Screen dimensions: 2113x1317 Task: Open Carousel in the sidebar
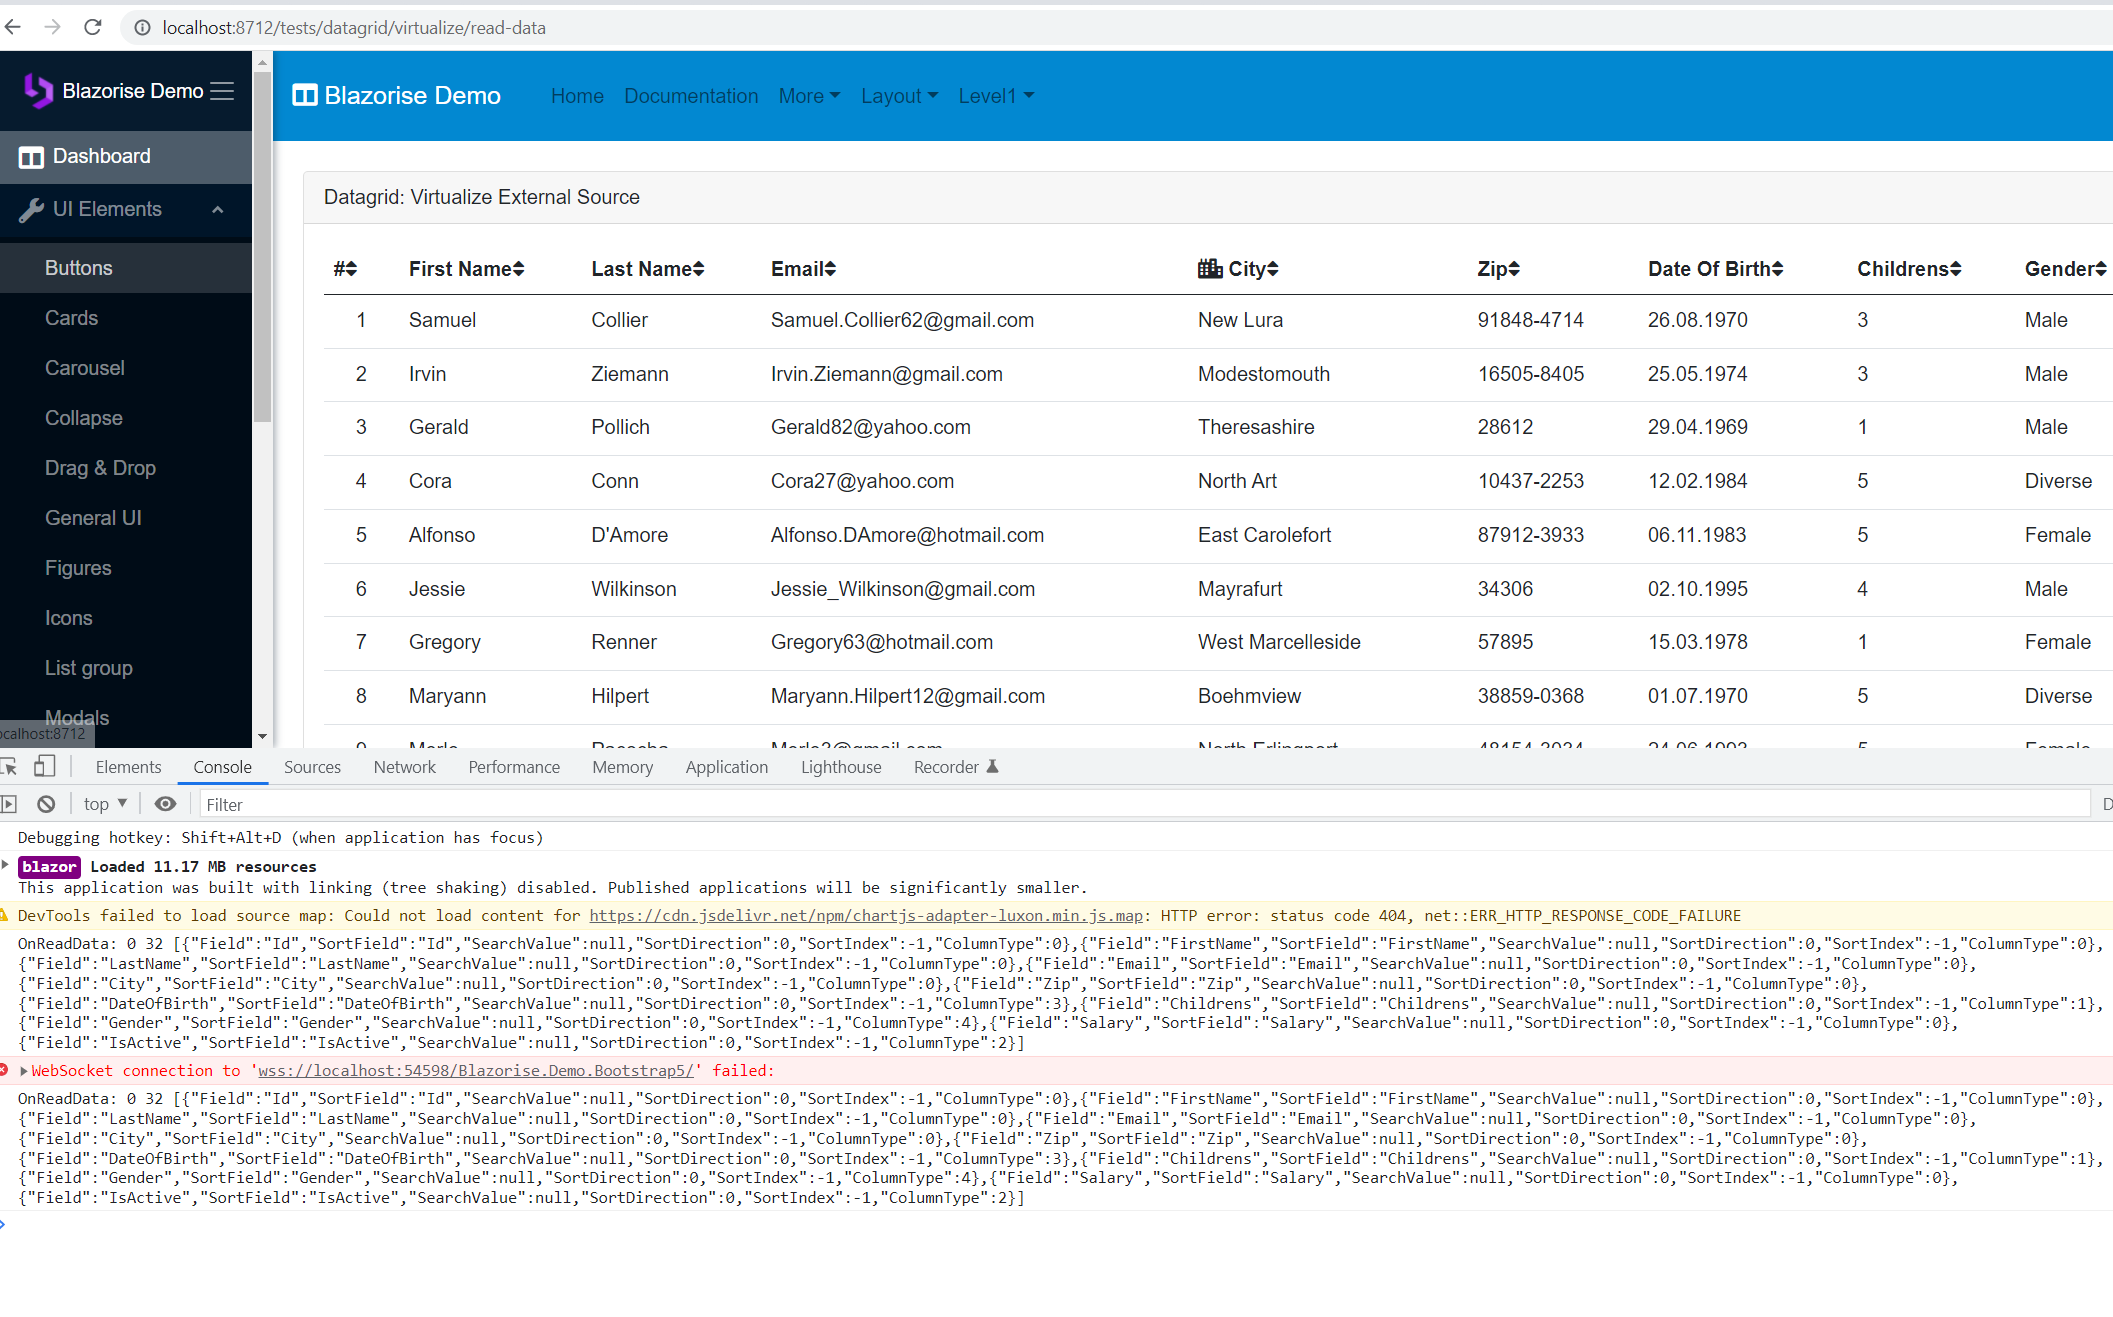(126, 368)
